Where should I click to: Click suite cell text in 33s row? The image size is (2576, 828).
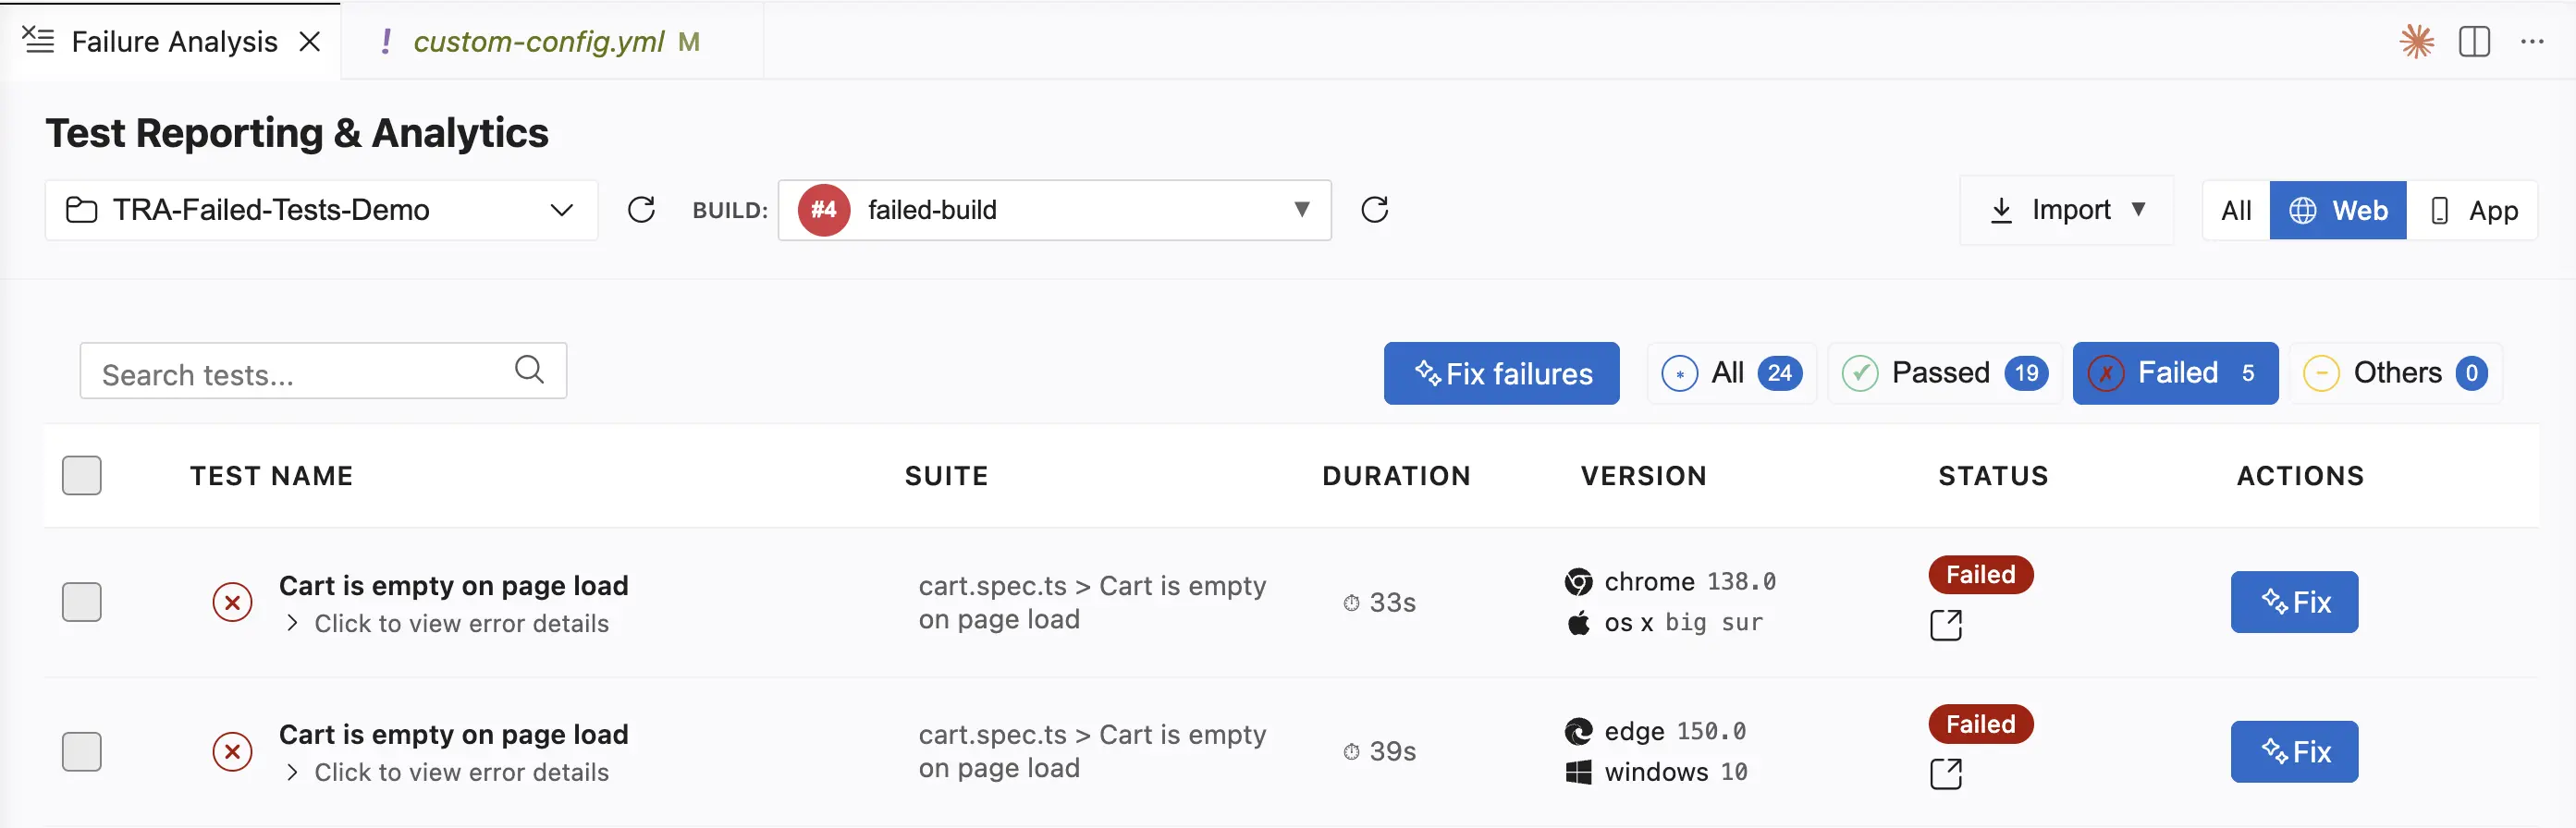pos(1092,603)
